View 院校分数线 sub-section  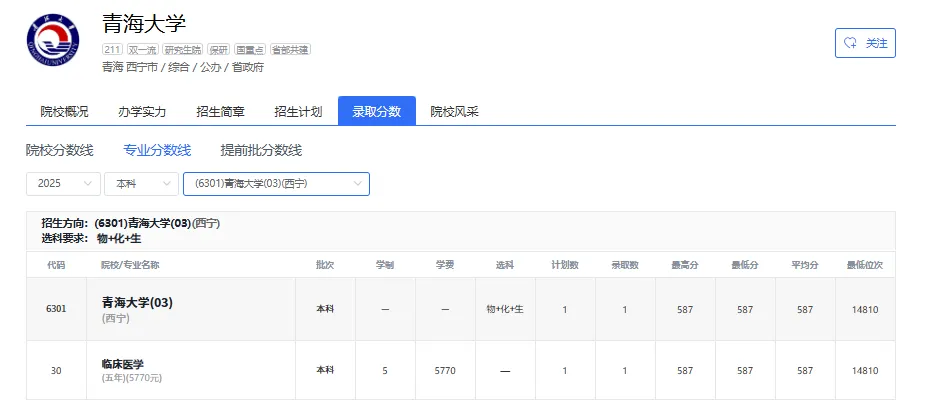(60, 150)
